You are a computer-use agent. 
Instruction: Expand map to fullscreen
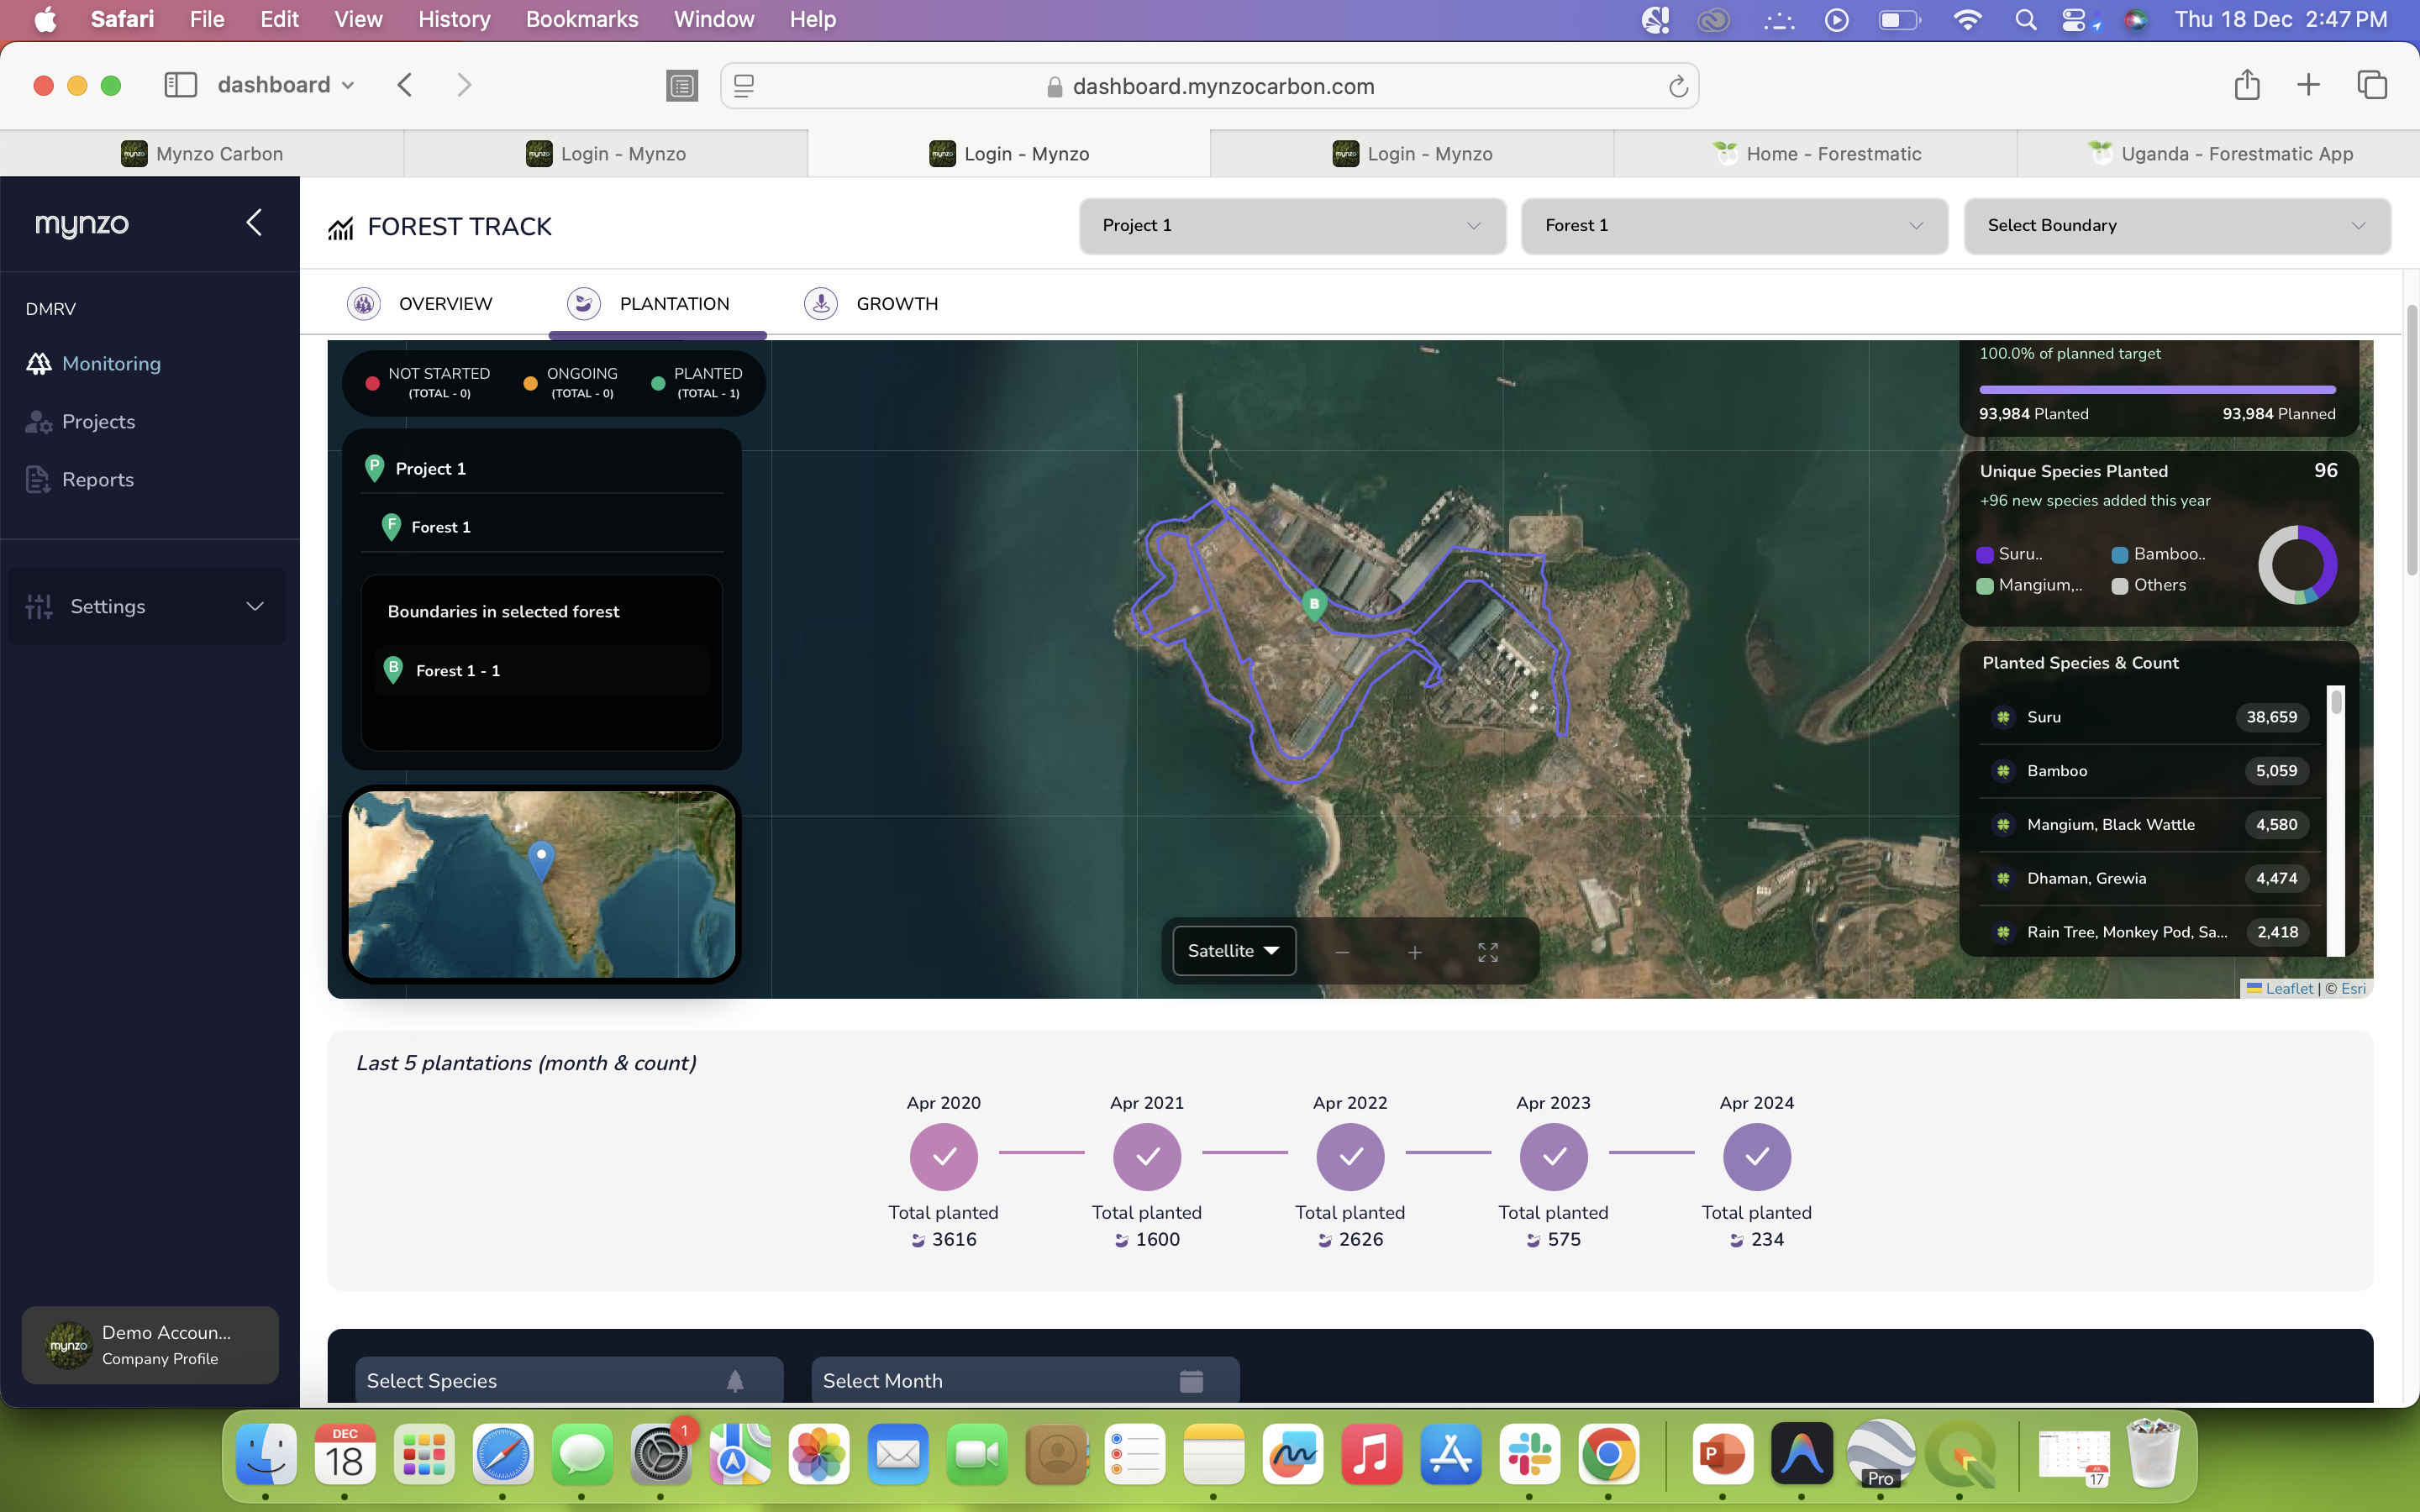(1487, 952)
